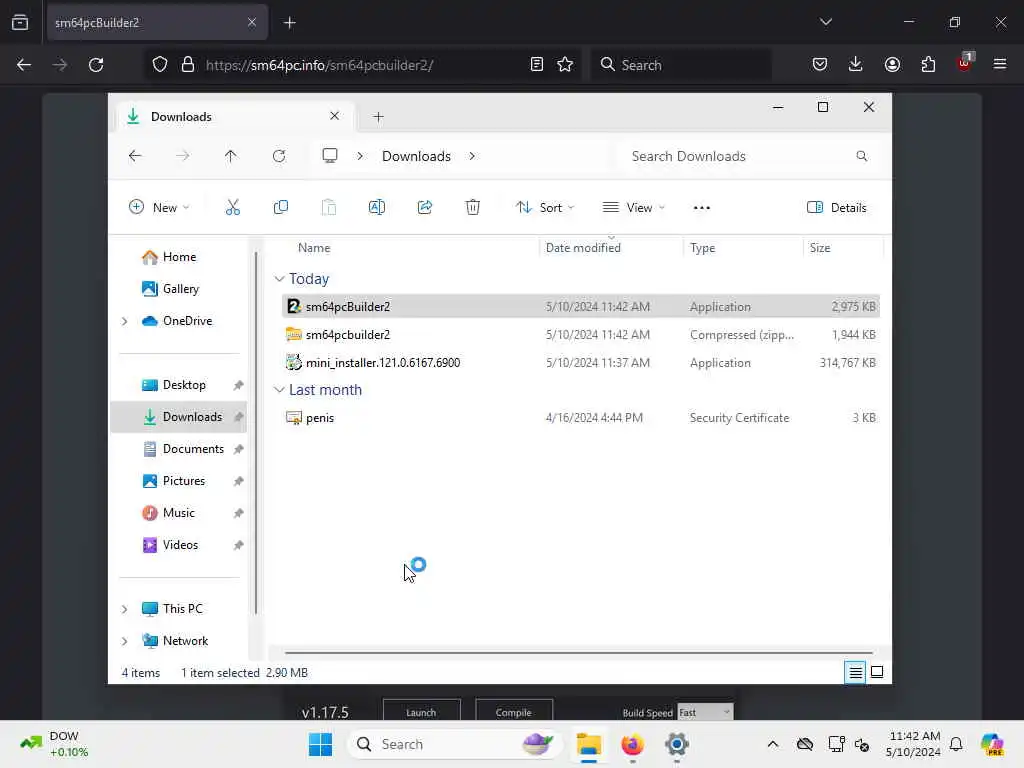Select the sm64pcBuilder2 Application file
This screenshot has height=768, width=1024.
point(581,306)
